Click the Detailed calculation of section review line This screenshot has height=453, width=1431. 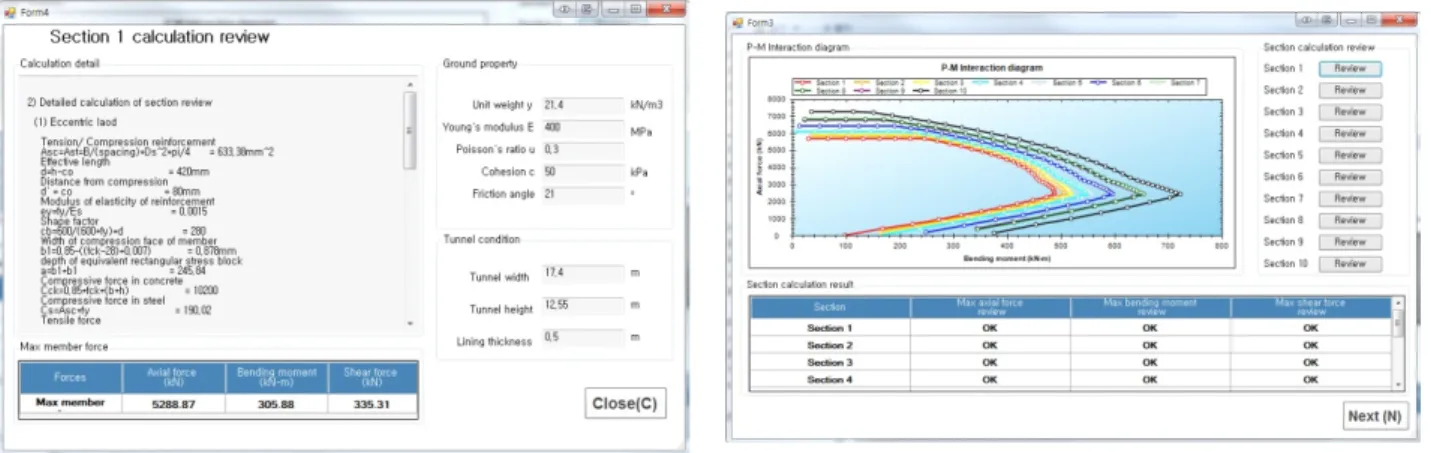[119, 102]
